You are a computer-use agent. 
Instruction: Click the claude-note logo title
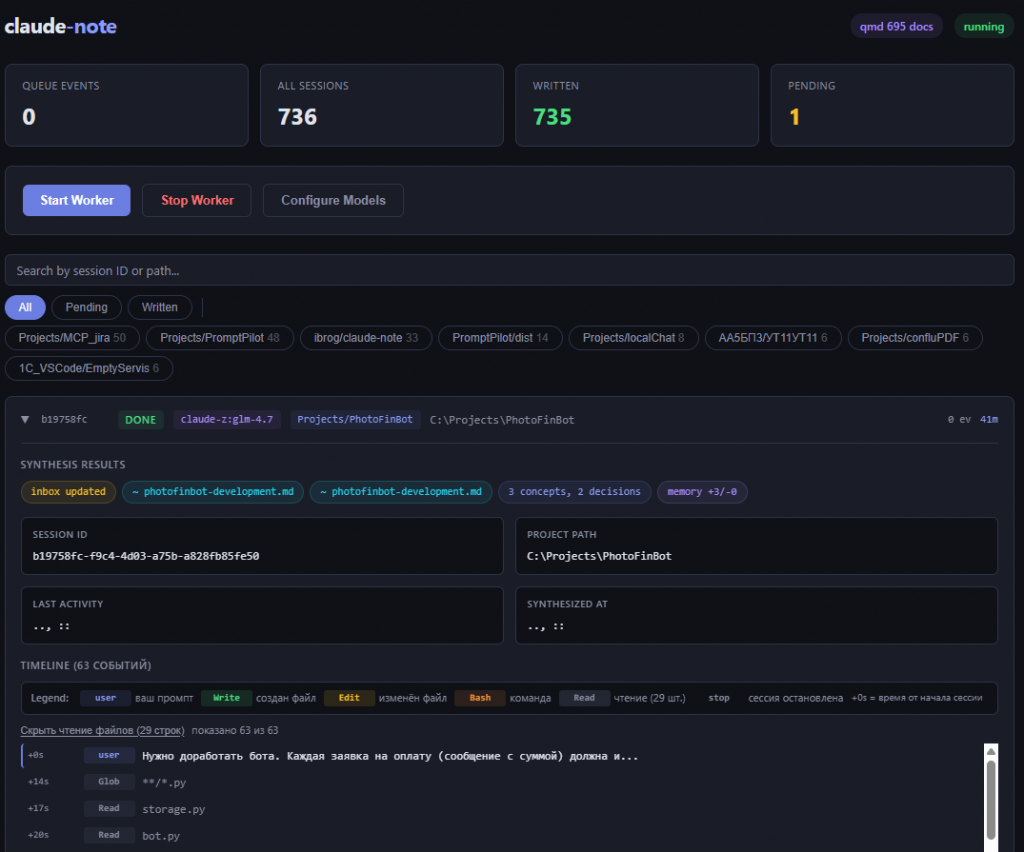pos(61,26)
